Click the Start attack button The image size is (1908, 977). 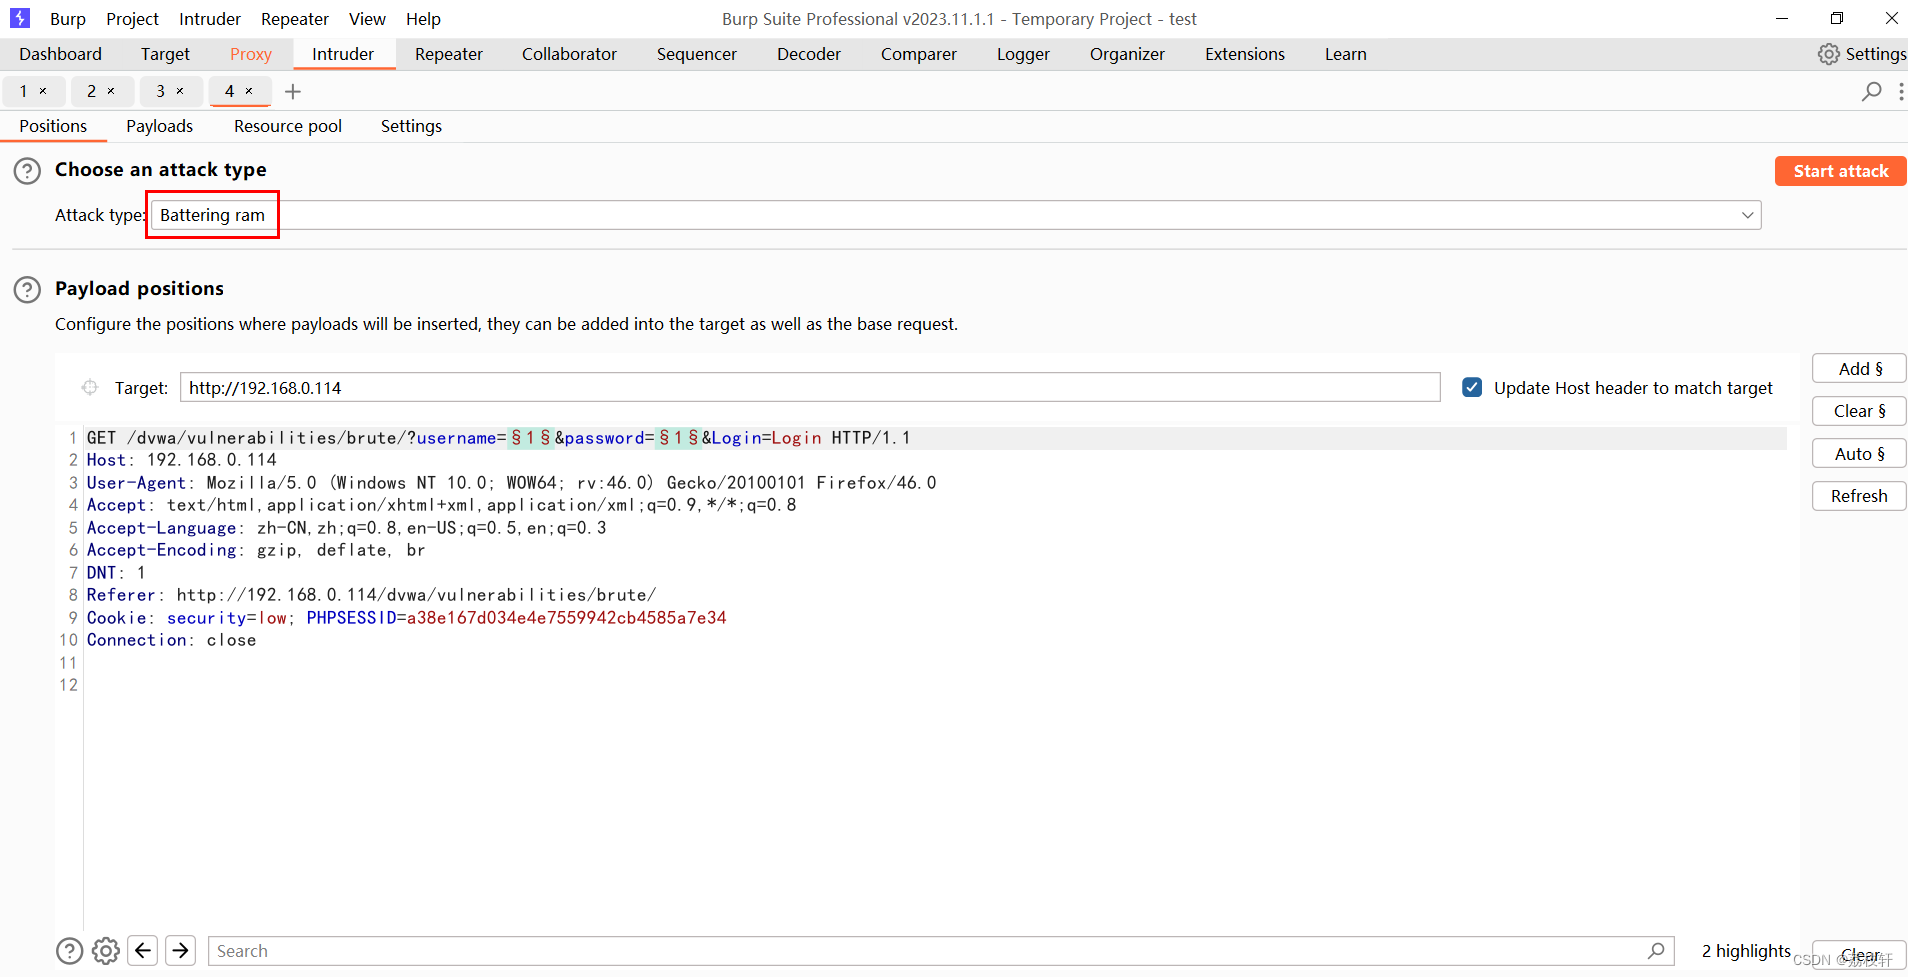click(1840, 171)
